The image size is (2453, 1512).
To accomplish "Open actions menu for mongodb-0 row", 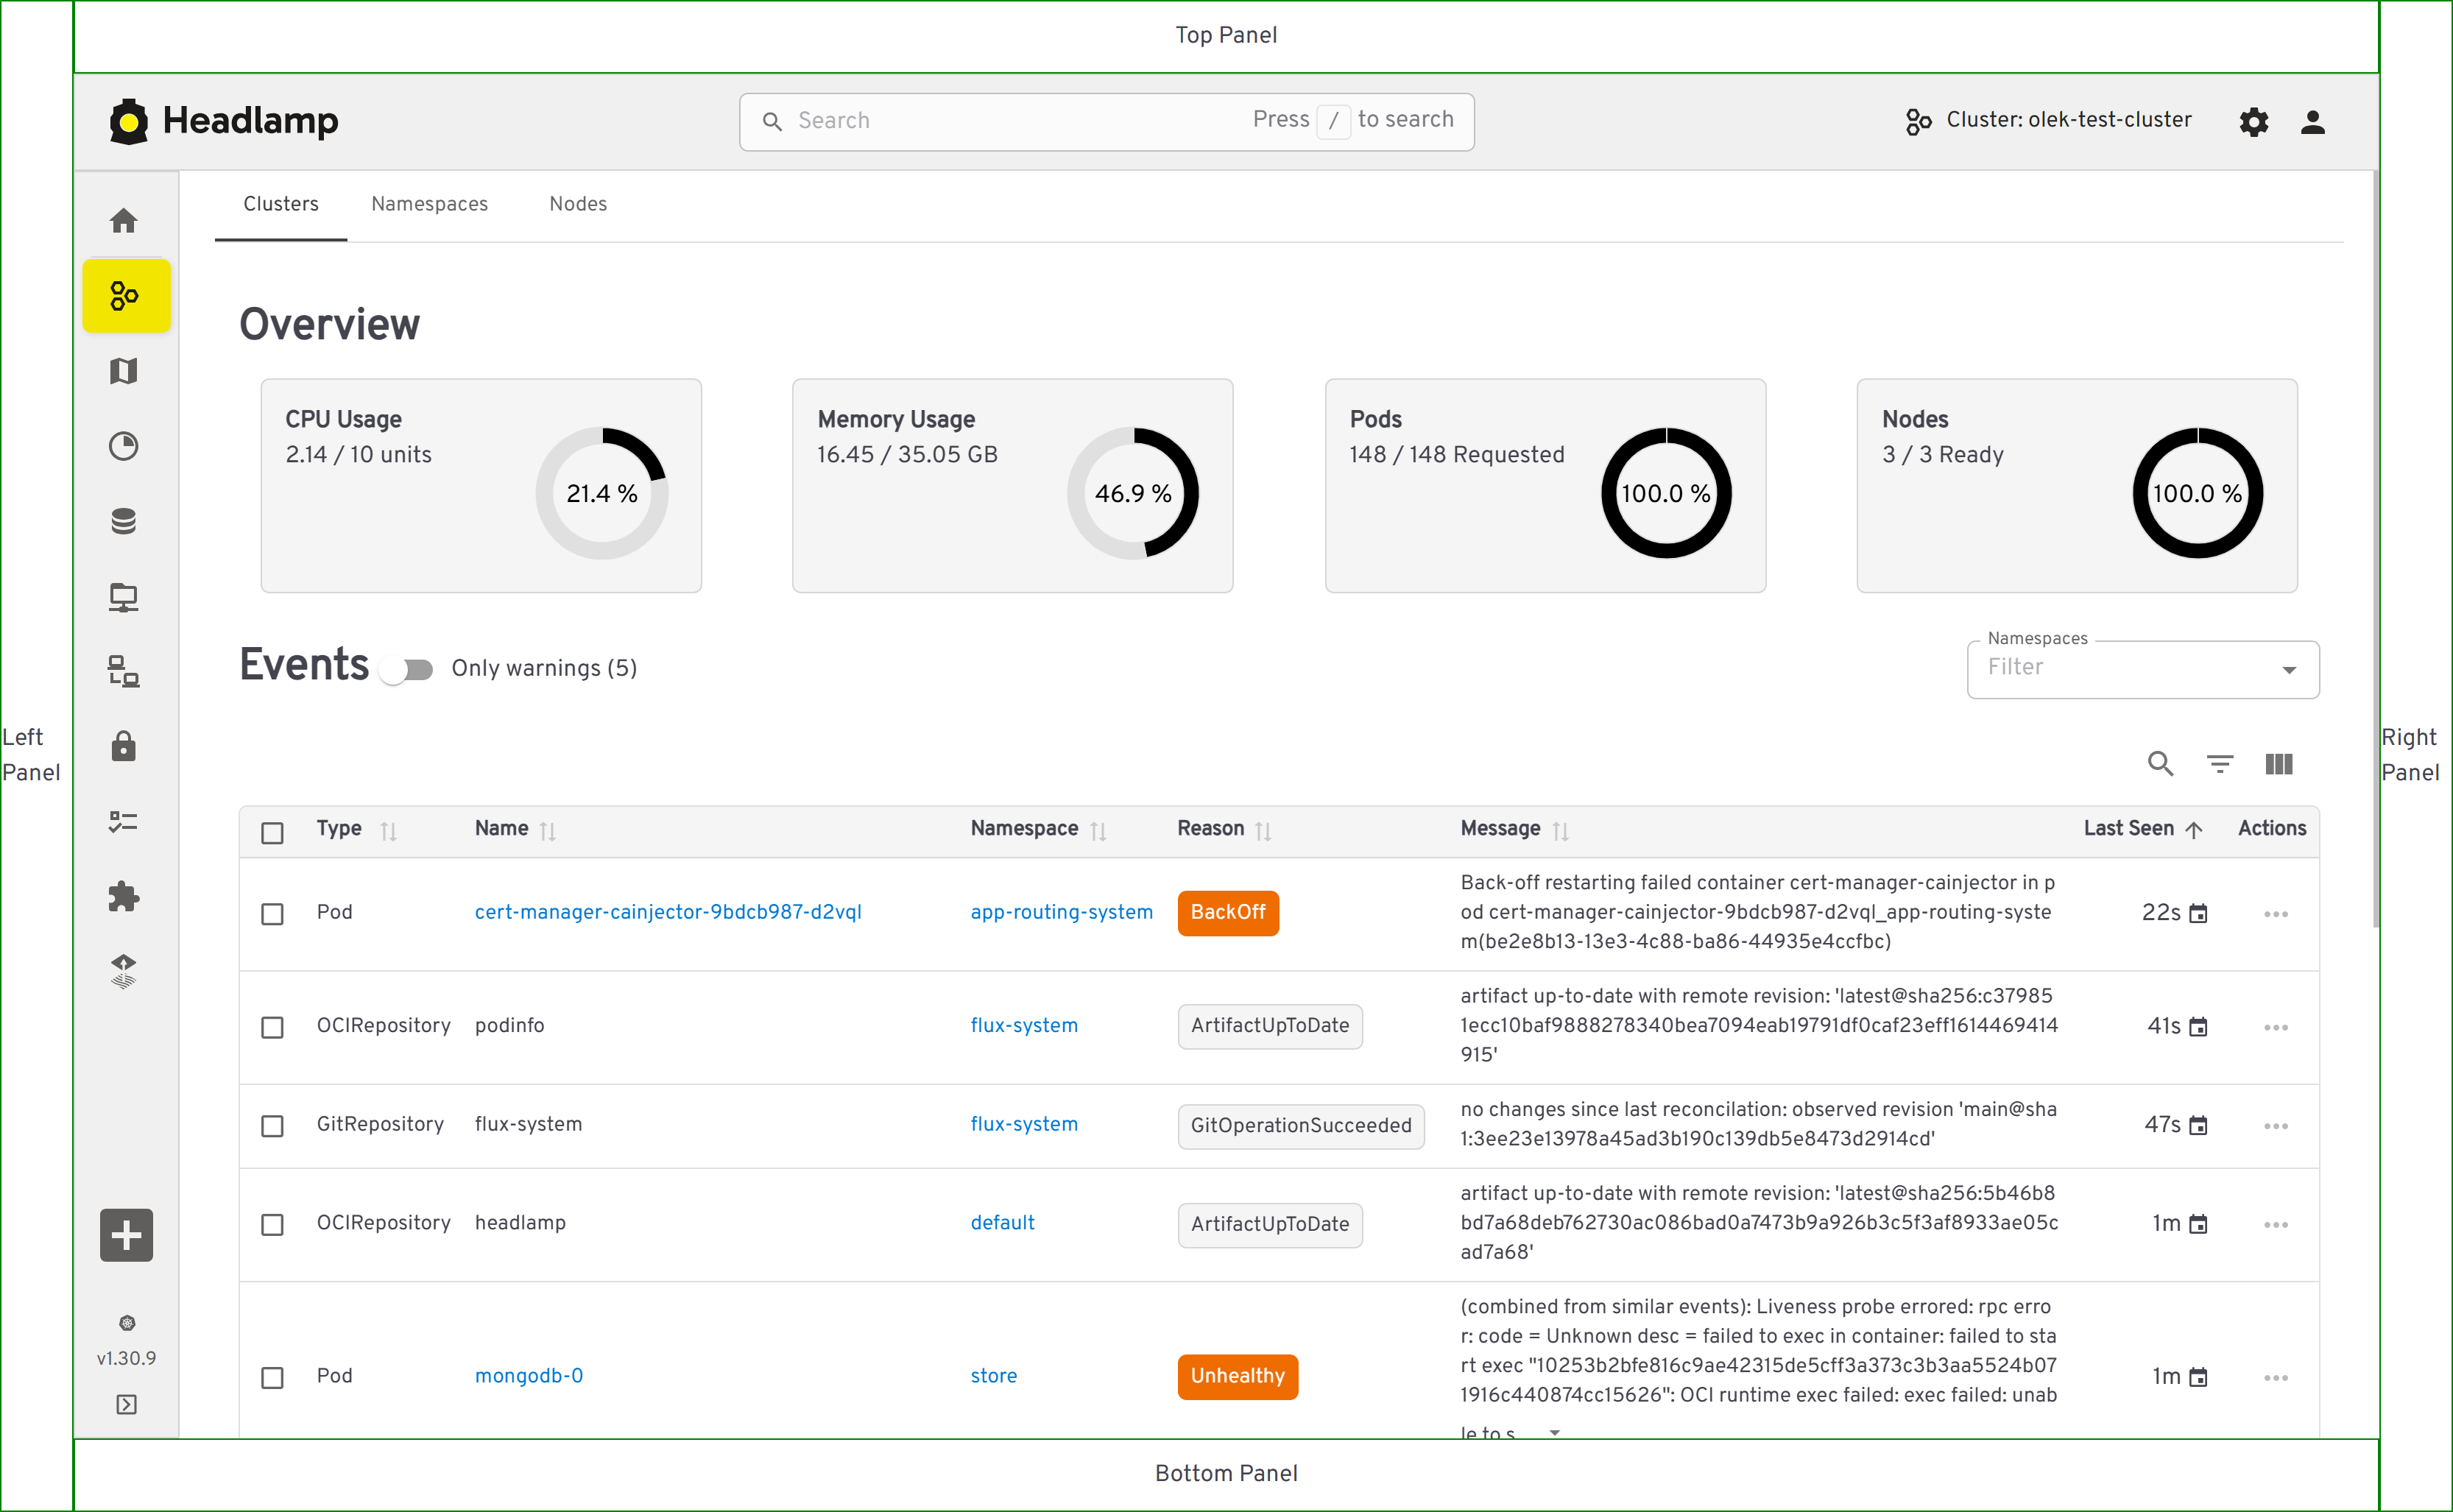I will [x=2276, y=1378].
